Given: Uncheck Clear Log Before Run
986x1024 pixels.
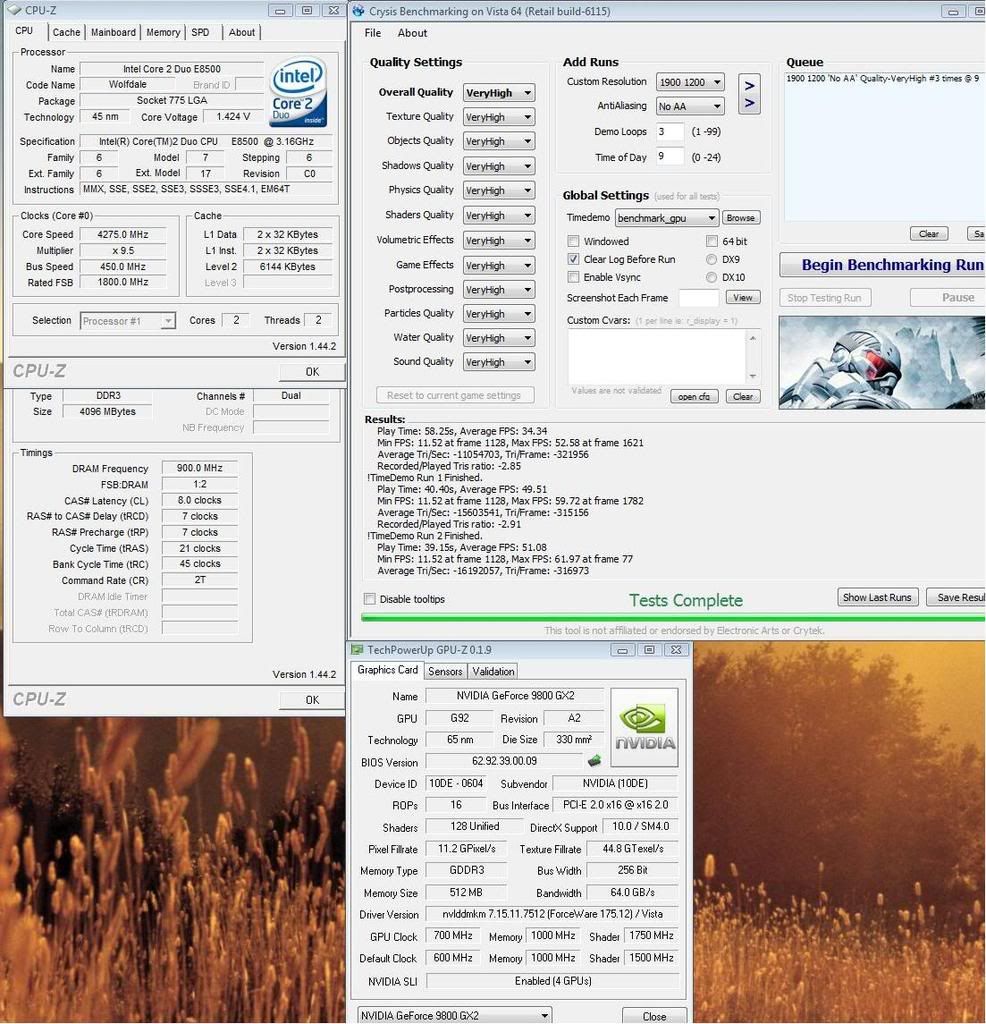Looking at the screenshot, I should [573, 259].
